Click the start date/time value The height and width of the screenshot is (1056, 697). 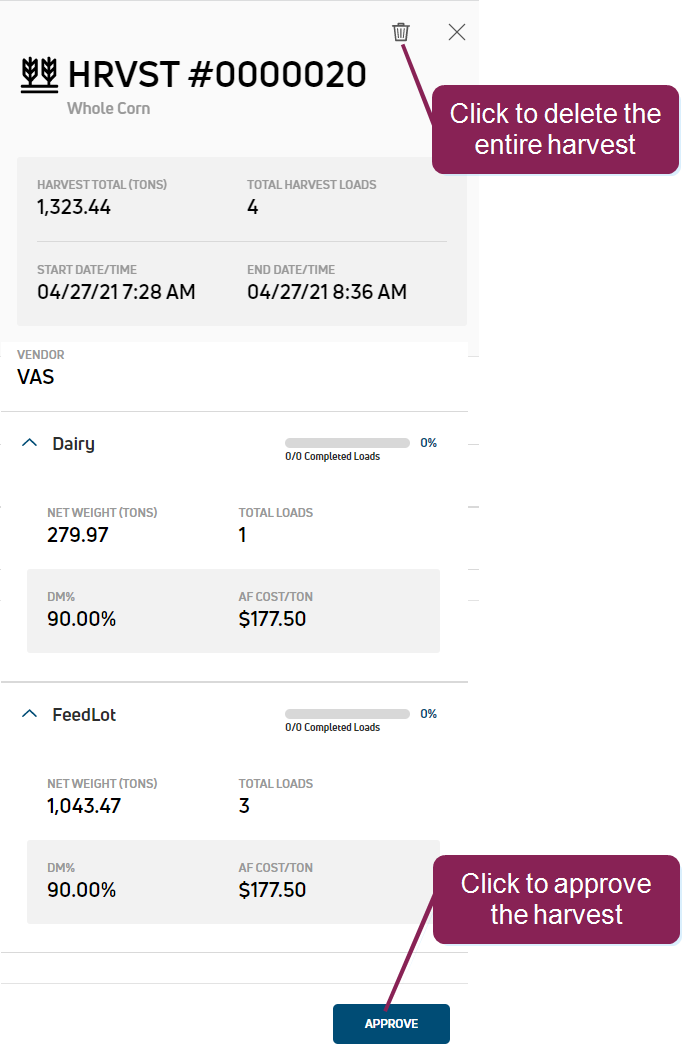pos(116,292)
